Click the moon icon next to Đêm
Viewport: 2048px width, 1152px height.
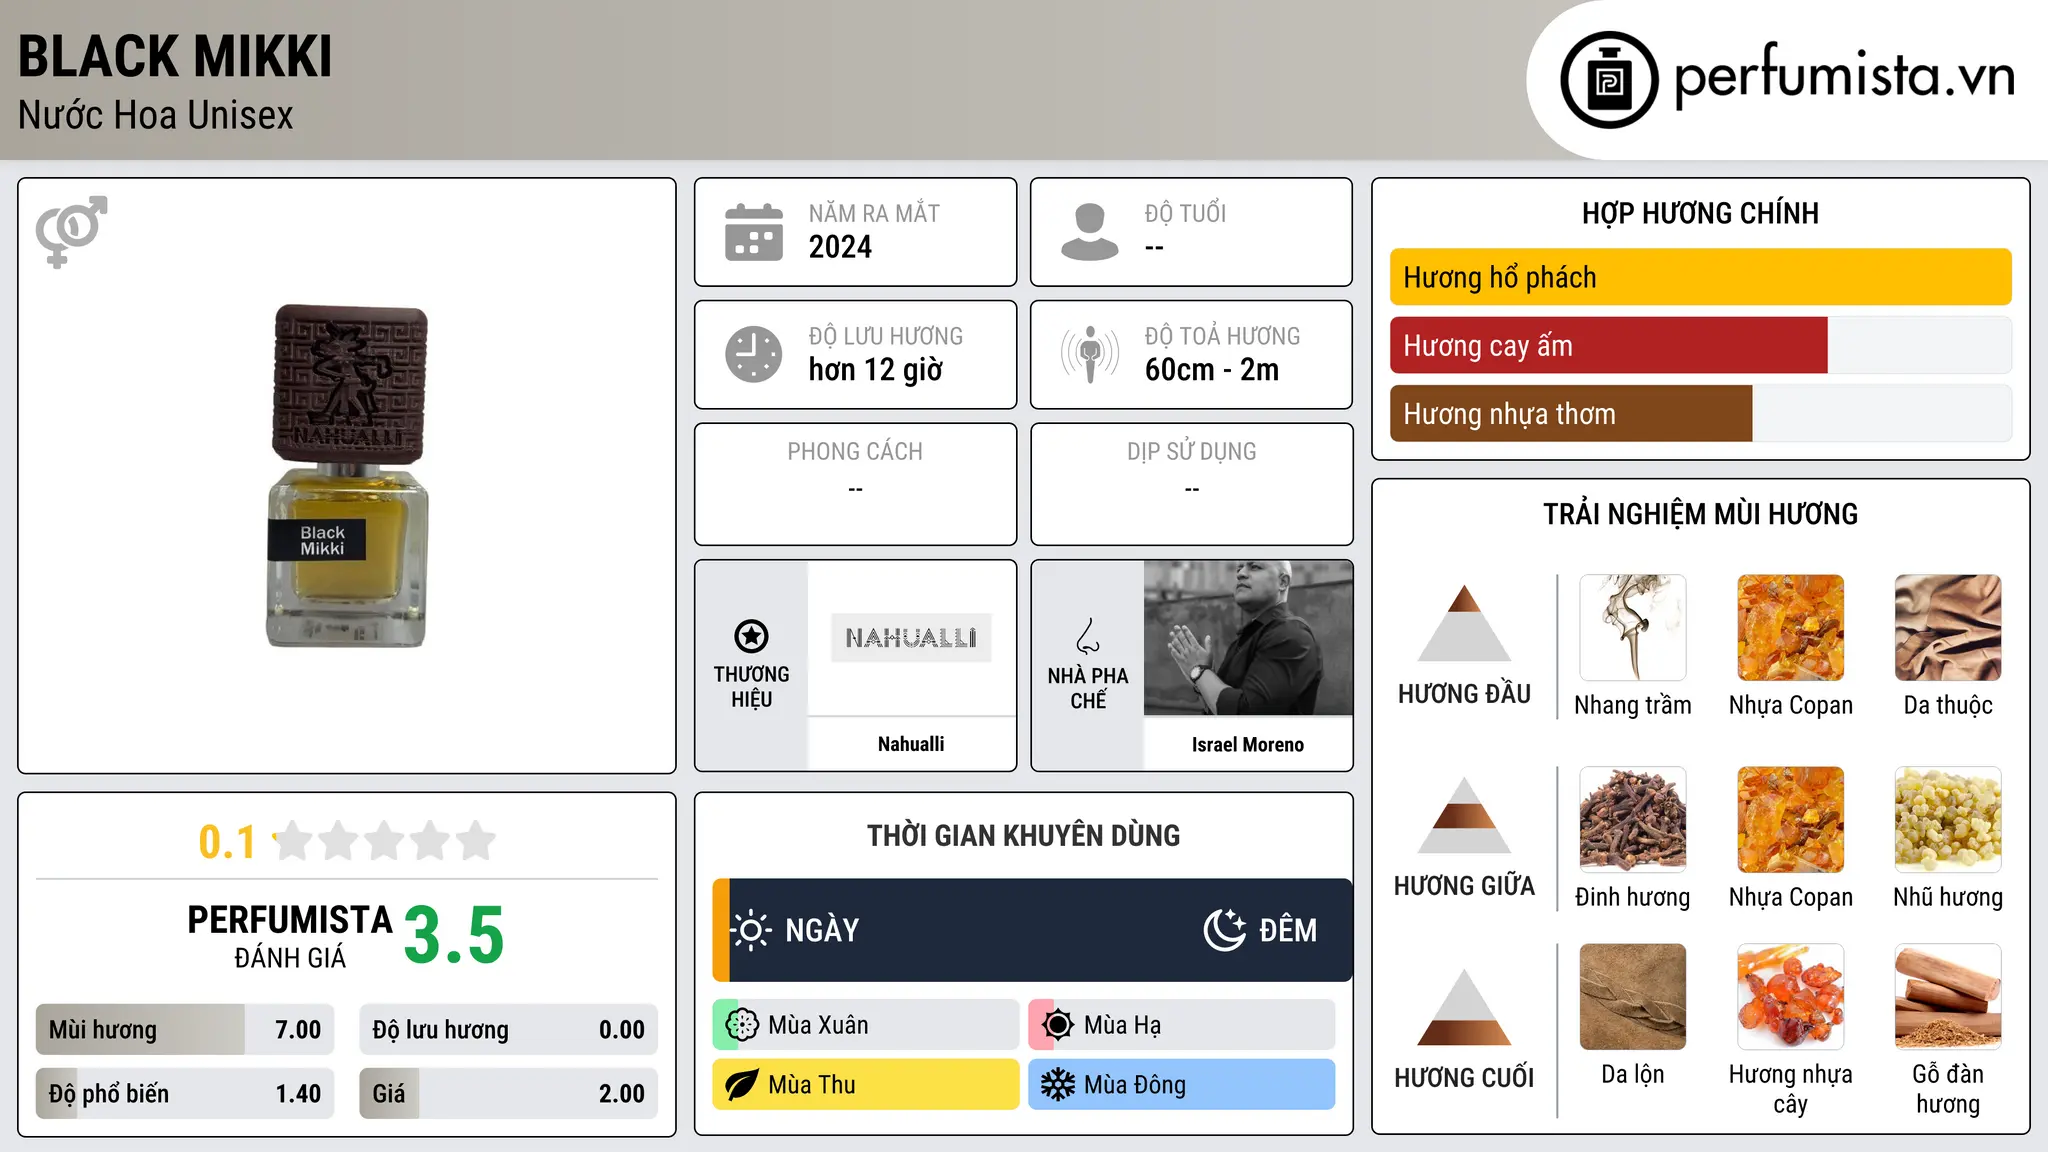click(x=1225, y=930)
